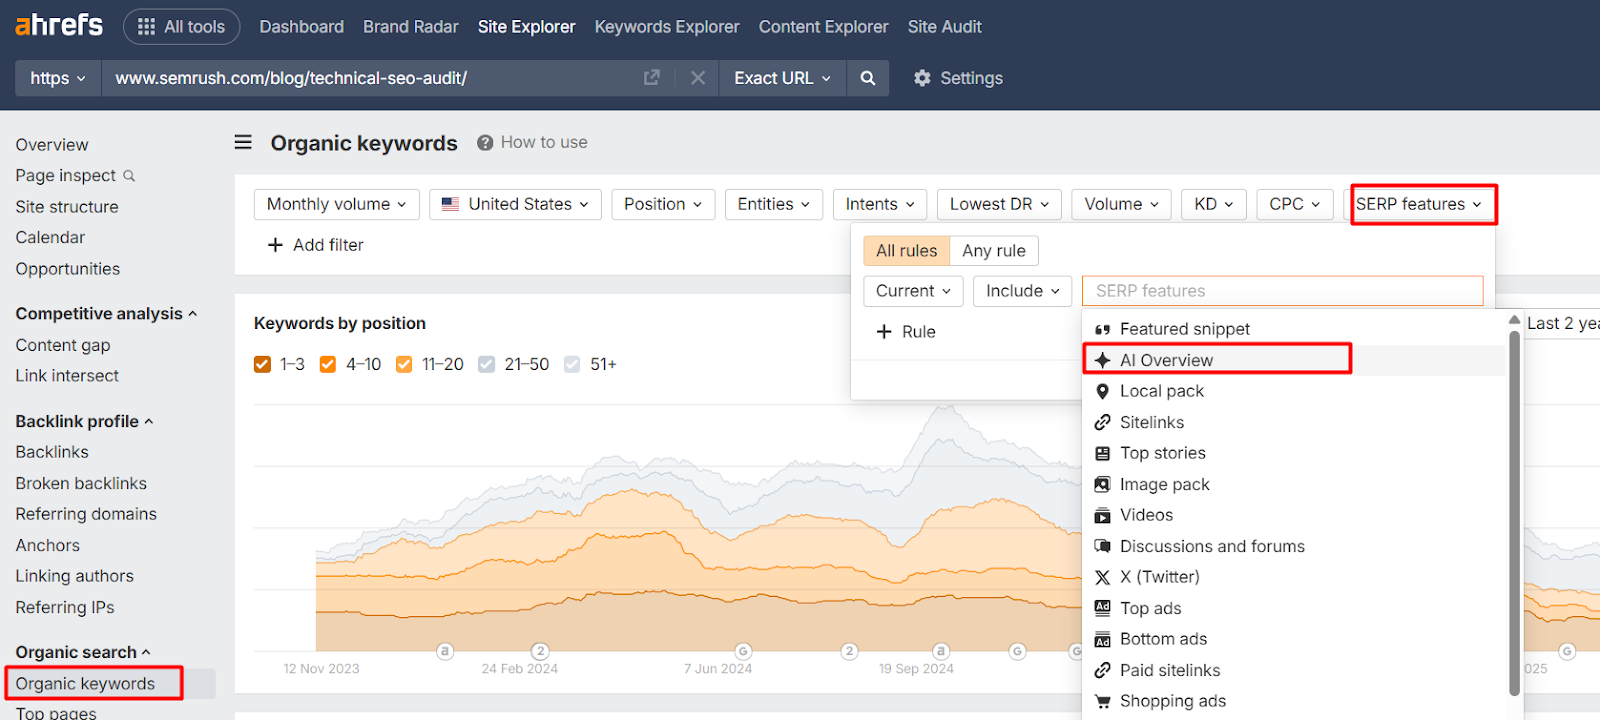Click the event marker above 24 Feb 2024
1600x720 pixels.
tap(541, 651)
